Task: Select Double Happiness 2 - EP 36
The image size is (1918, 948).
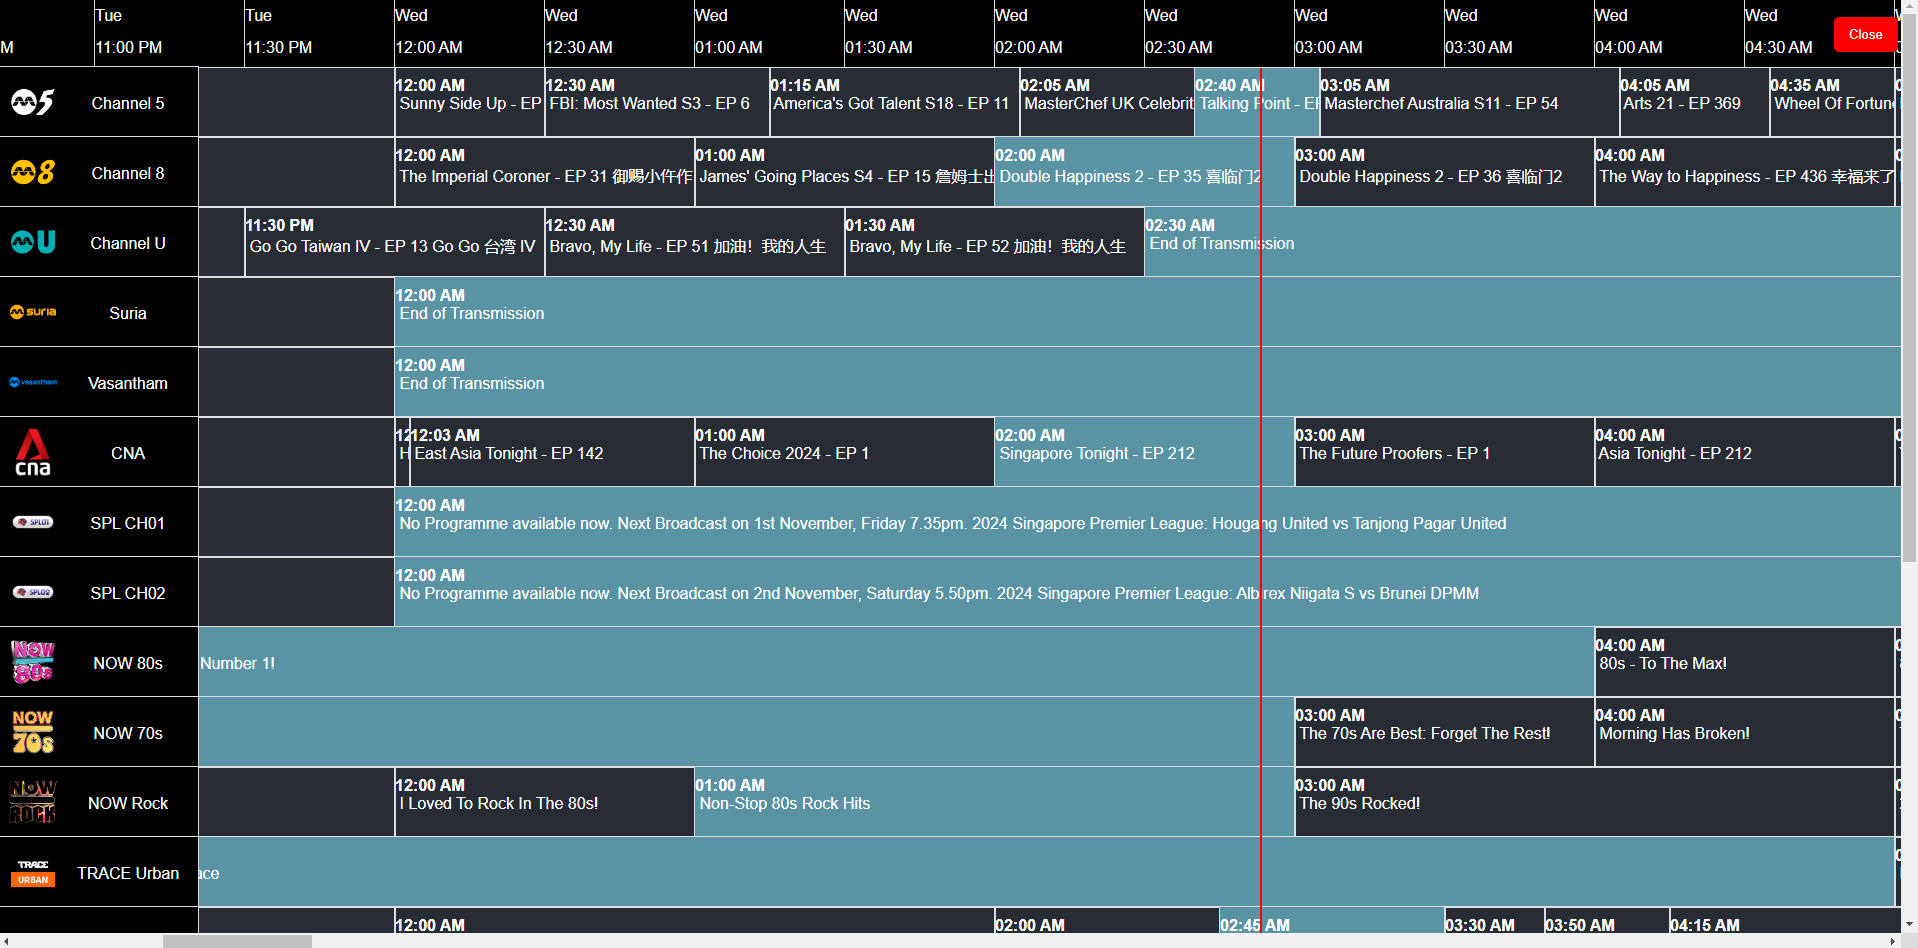Action: pyautogui.click(x=1444, y=172)
